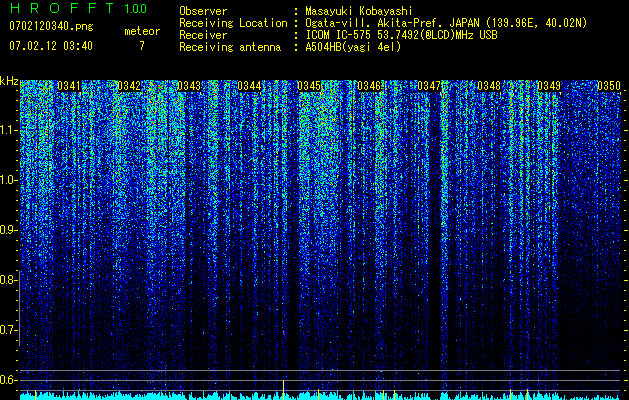Image resolution: width=629 pixels, height=400 pixels.
Task: Click the 0350 time marker
Action: (x=609, y=86)
